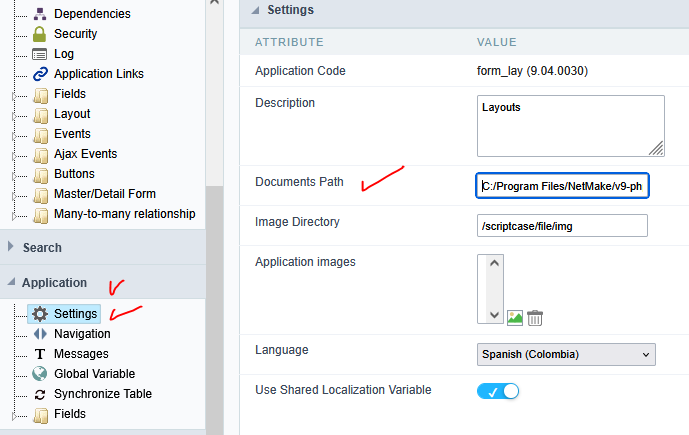Open the Events folder
This screenshot has height=435, width=689.
(72, 134)
